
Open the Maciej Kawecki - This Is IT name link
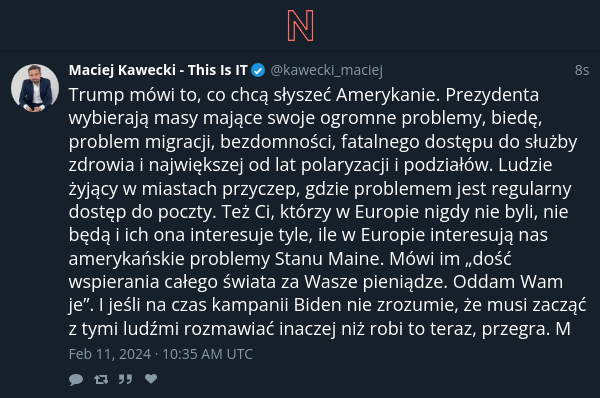[158, 70]
